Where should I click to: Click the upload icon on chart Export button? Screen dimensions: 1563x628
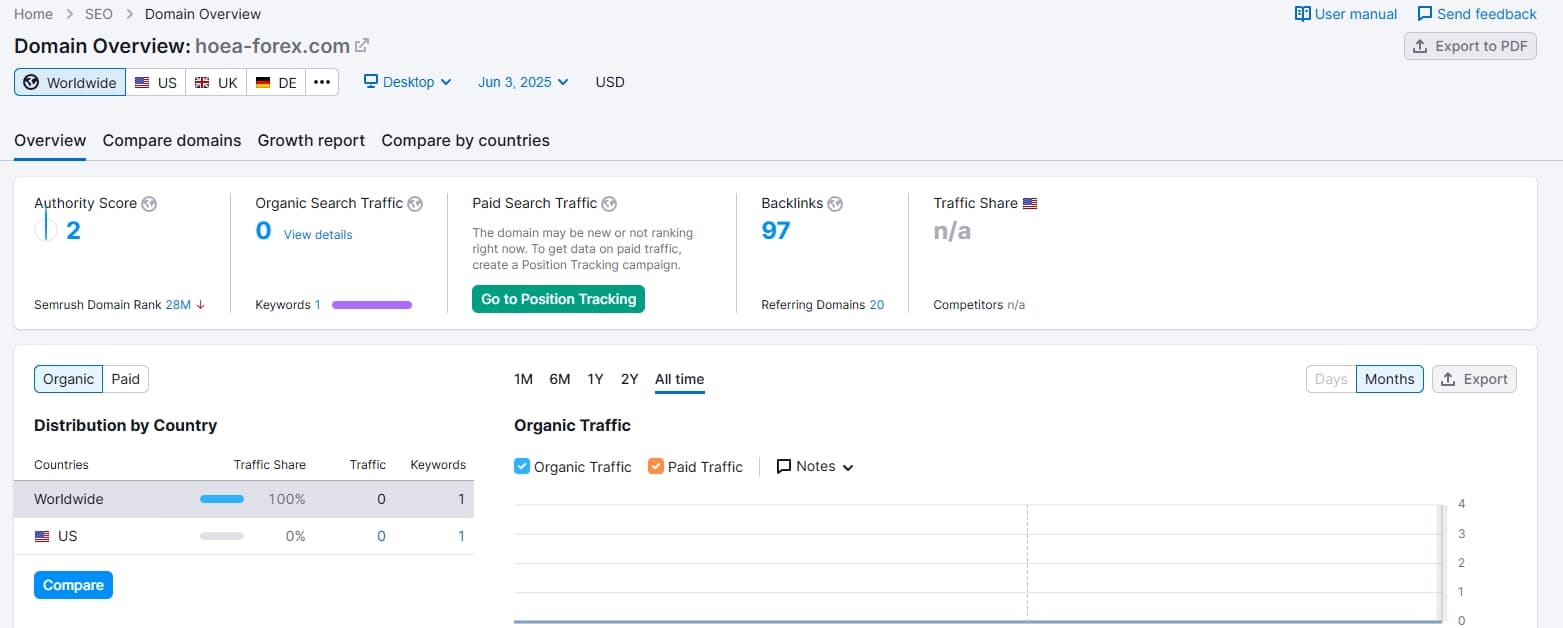point(1448,379)
